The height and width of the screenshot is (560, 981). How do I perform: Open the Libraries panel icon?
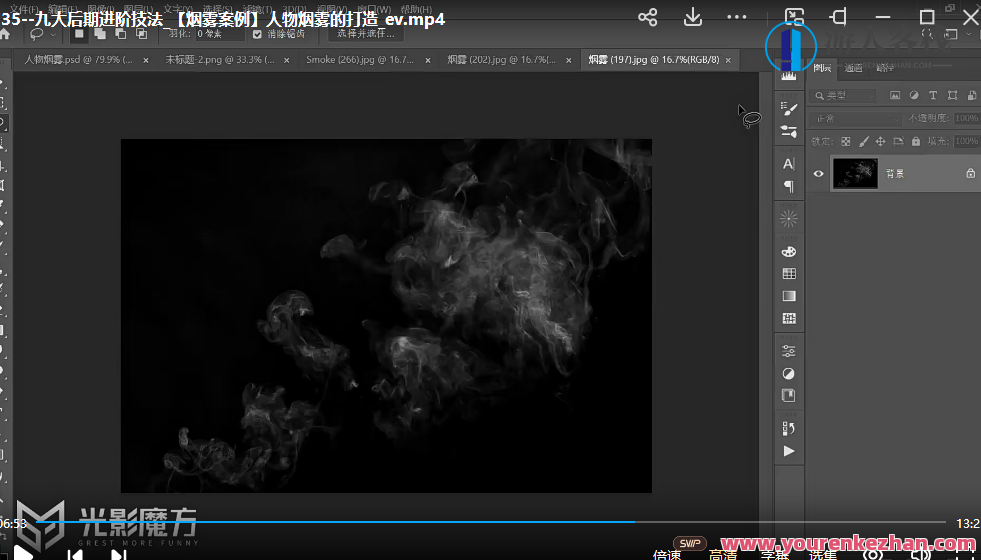(789, 395)
